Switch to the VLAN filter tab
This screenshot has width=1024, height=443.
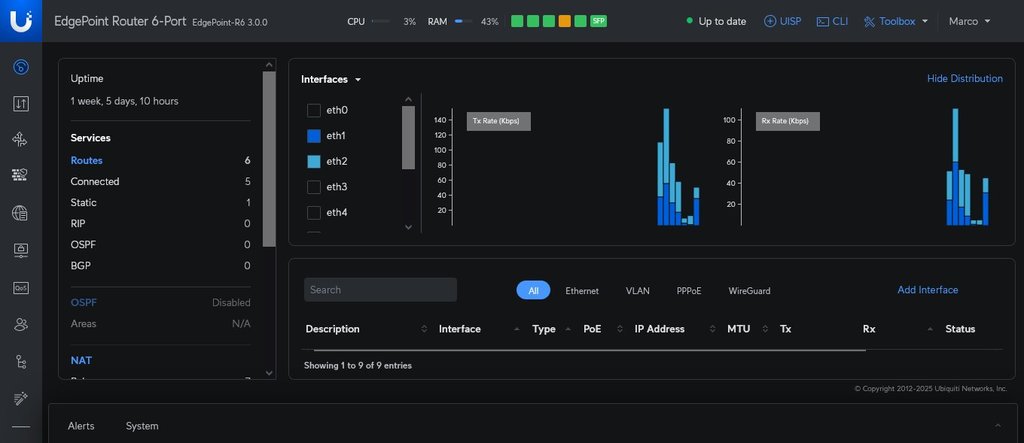click(x=637, y=291)
